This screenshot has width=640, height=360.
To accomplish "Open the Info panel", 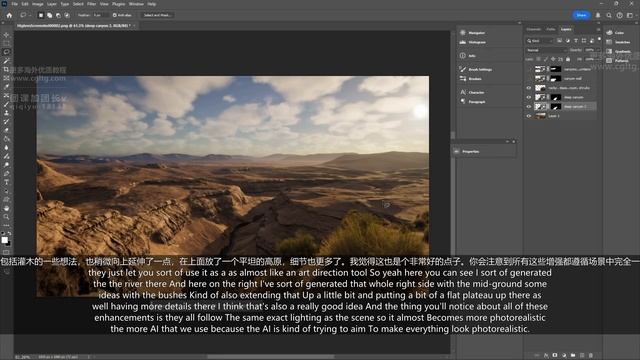I will [x=468, y=56].
